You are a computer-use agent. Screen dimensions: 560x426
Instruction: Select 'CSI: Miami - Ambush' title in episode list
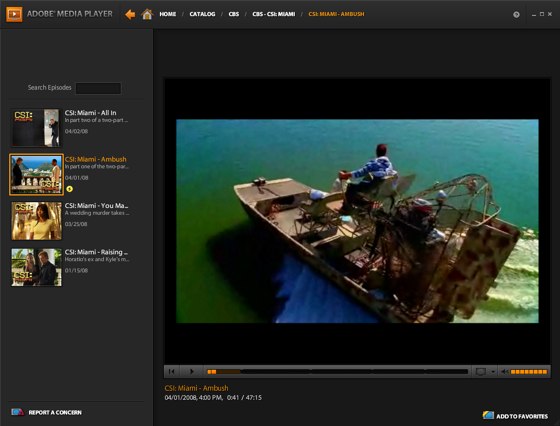[96, 159]
